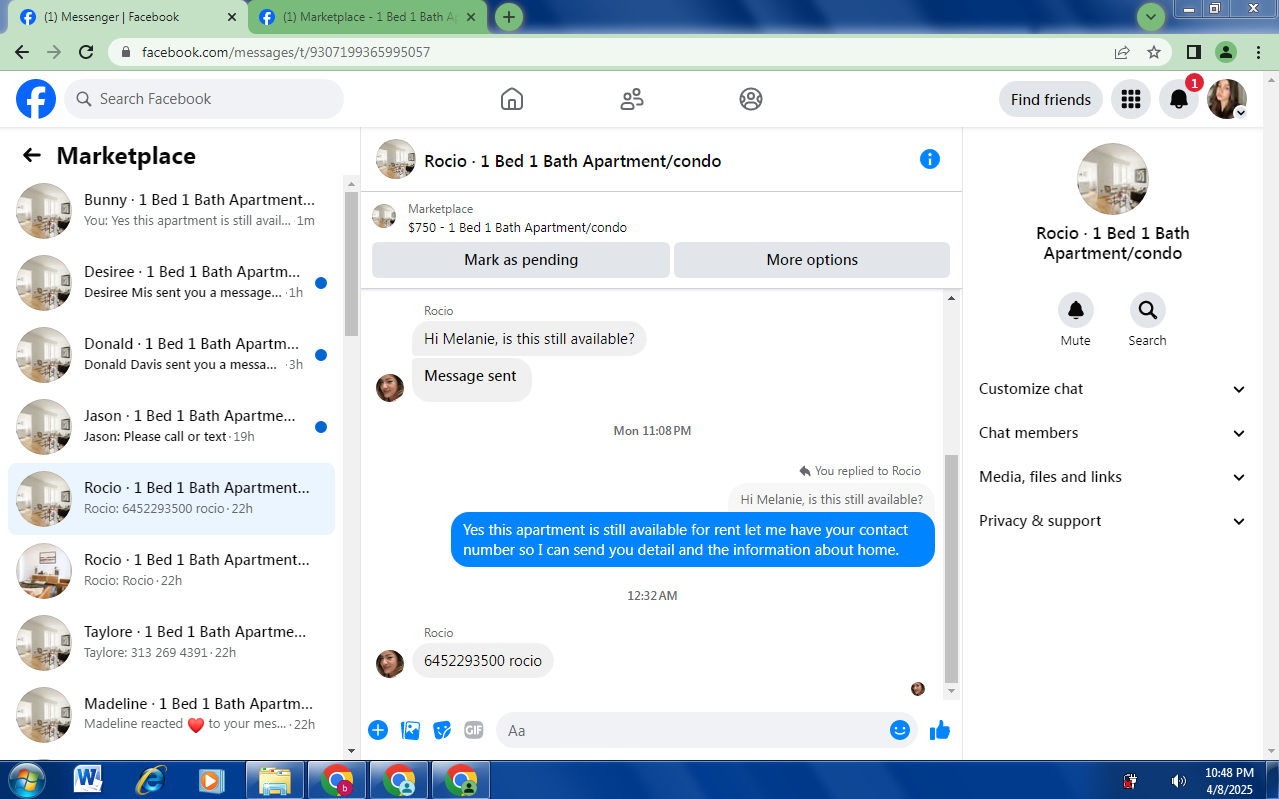Open Taylore conversation
Screen dimensions: 1279x799
coord(171,643)
